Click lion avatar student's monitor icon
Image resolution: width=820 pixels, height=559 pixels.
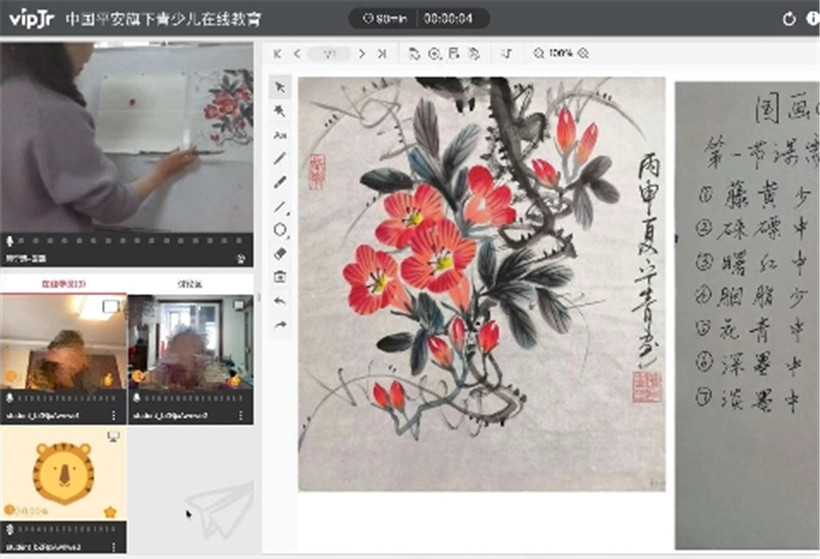[x=113, y=436]
